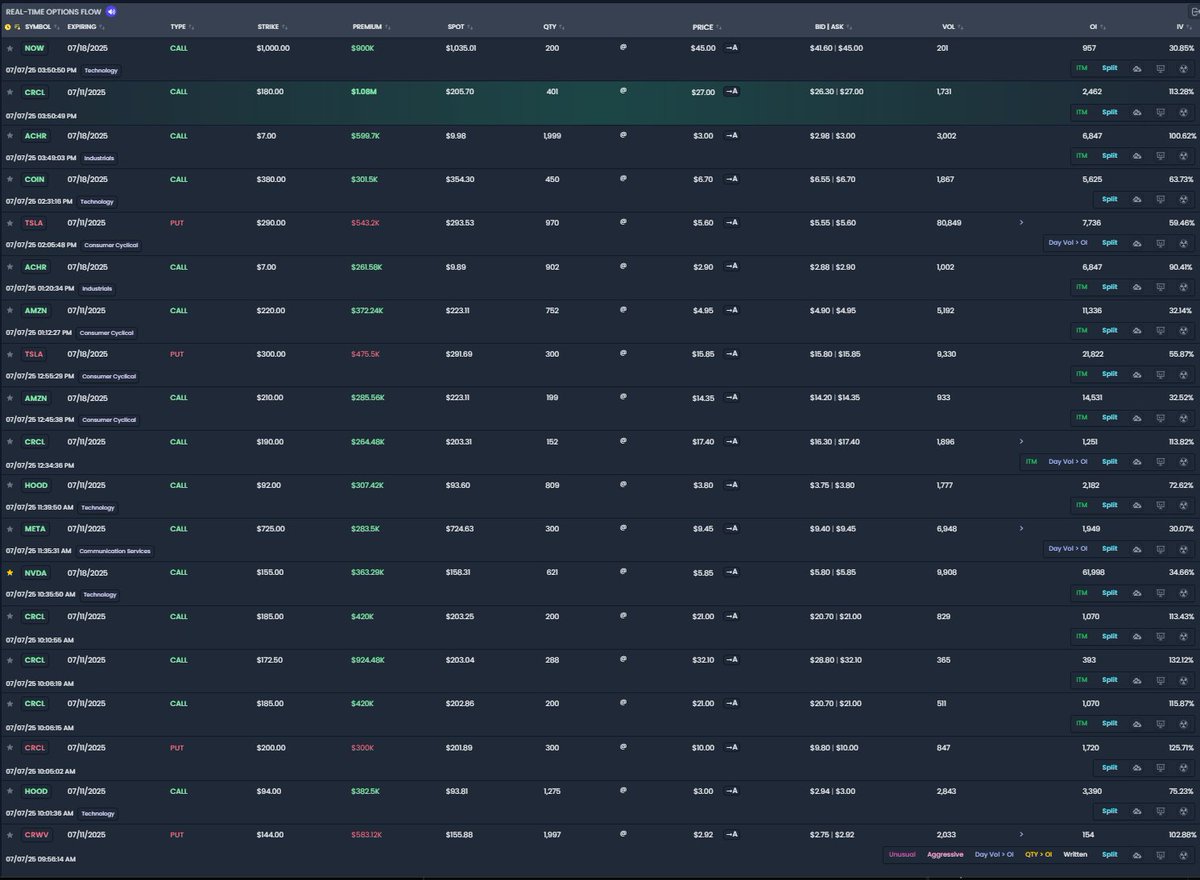
Task: Sort by the VOL column
Action: tap(951, 27)
